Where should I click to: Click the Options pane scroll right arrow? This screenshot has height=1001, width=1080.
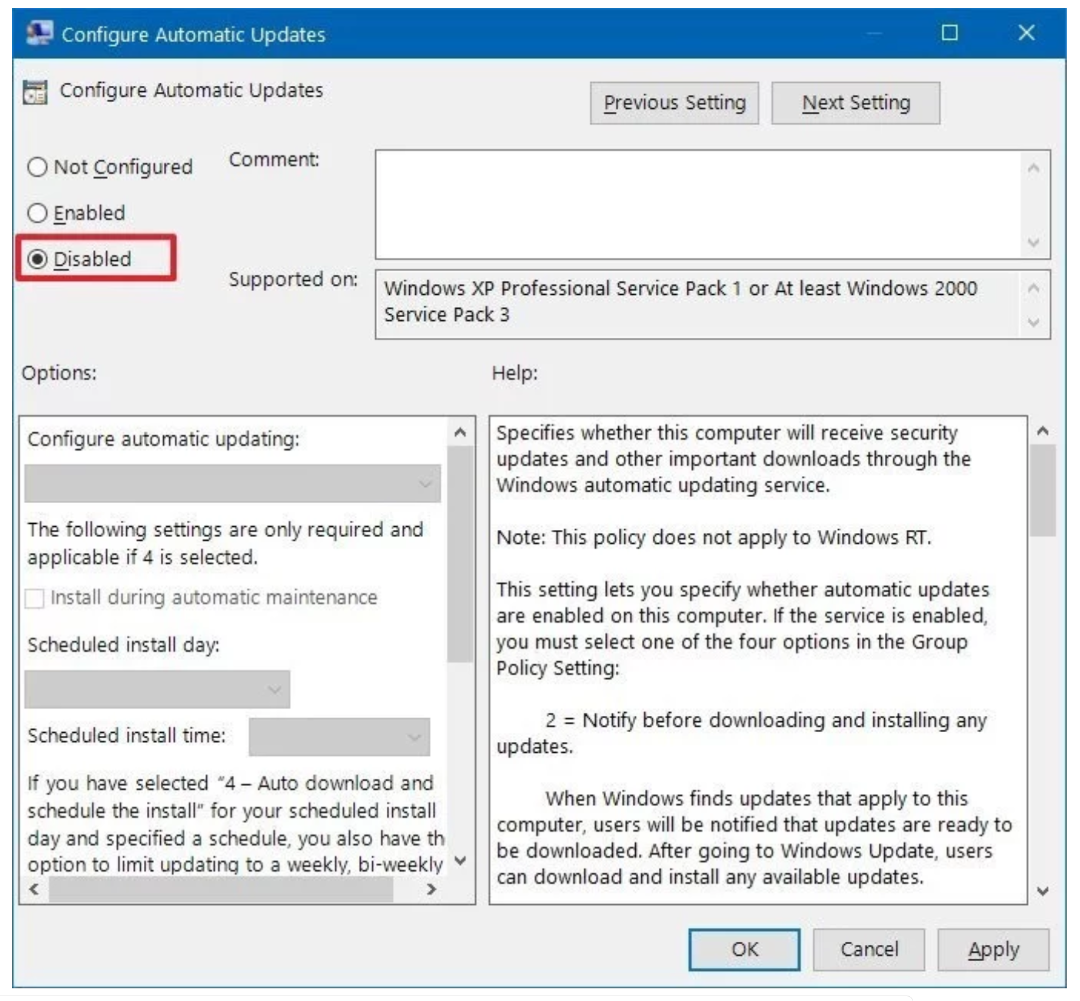point(432,889)
